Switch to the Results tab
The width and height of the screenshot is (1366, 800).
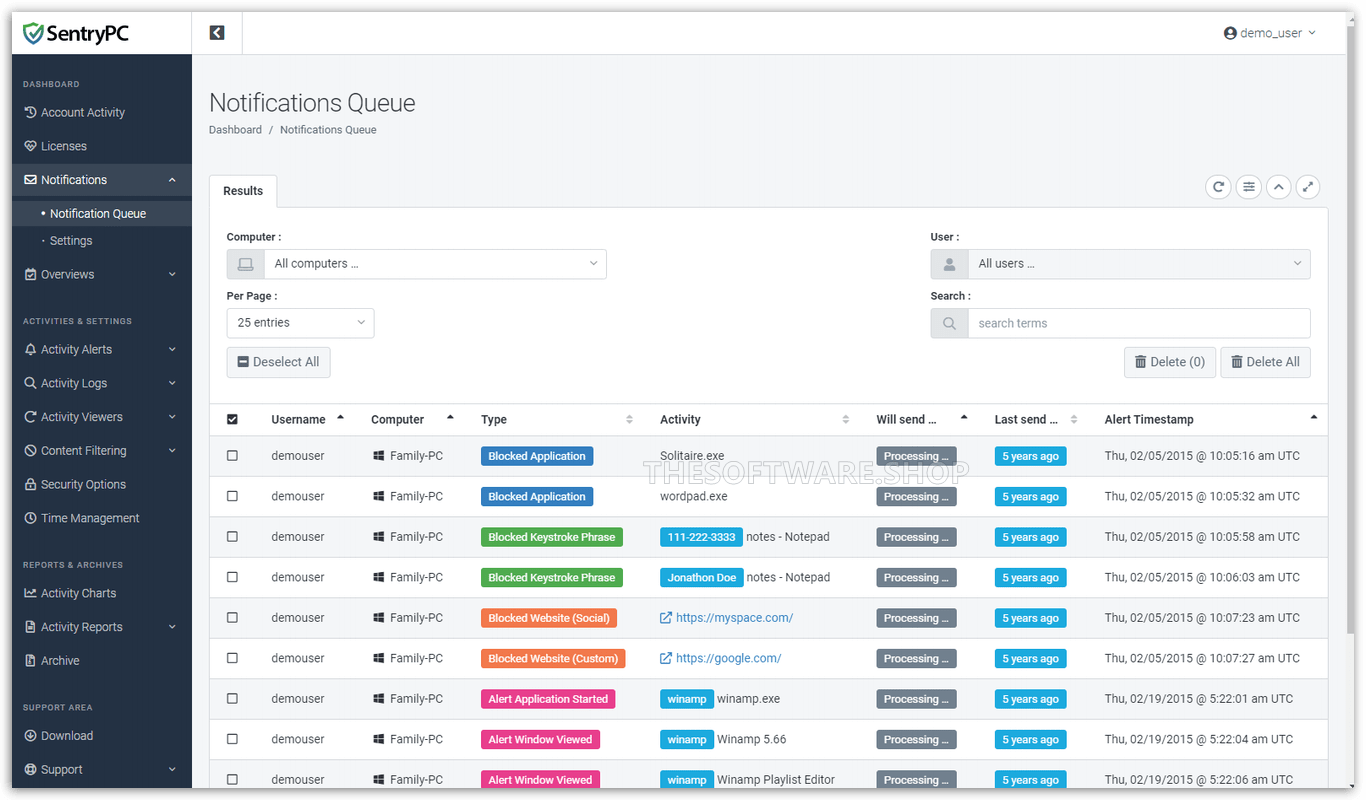(x=243, y=191)
